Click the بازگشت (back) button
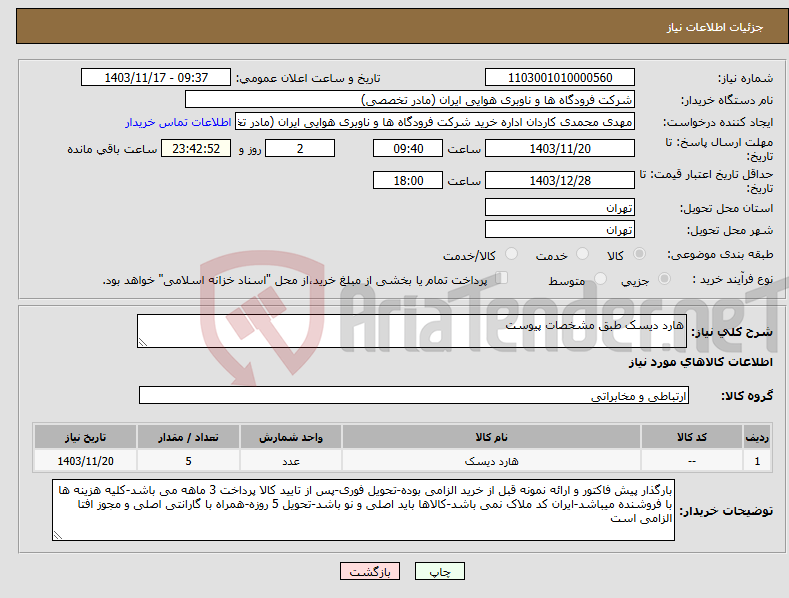 [x=370, y=571]
